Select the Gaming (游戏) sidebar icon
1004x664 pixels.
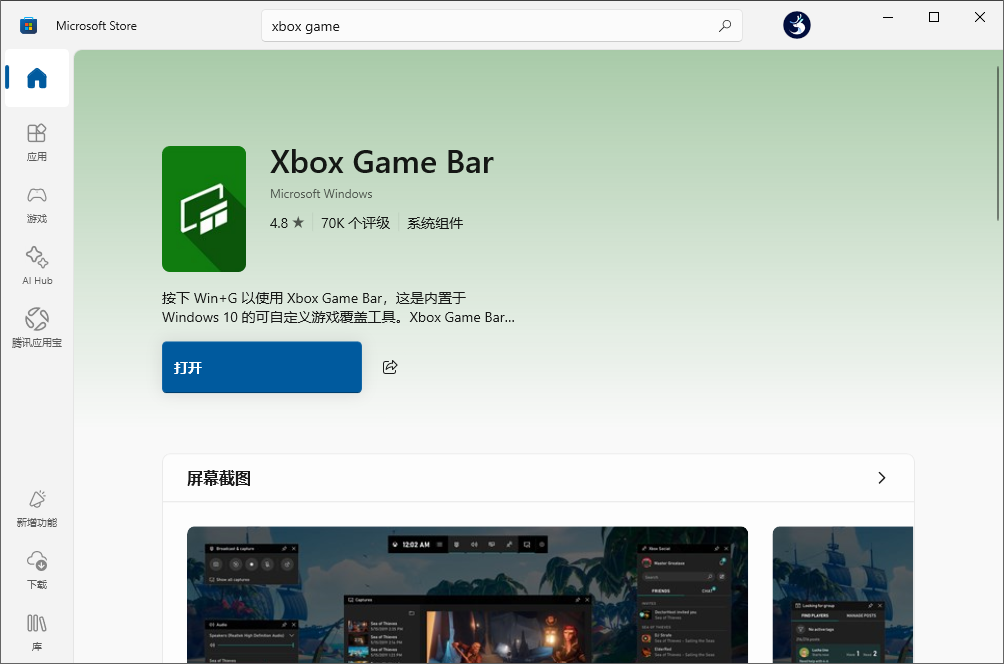click(x=36, y=205)
